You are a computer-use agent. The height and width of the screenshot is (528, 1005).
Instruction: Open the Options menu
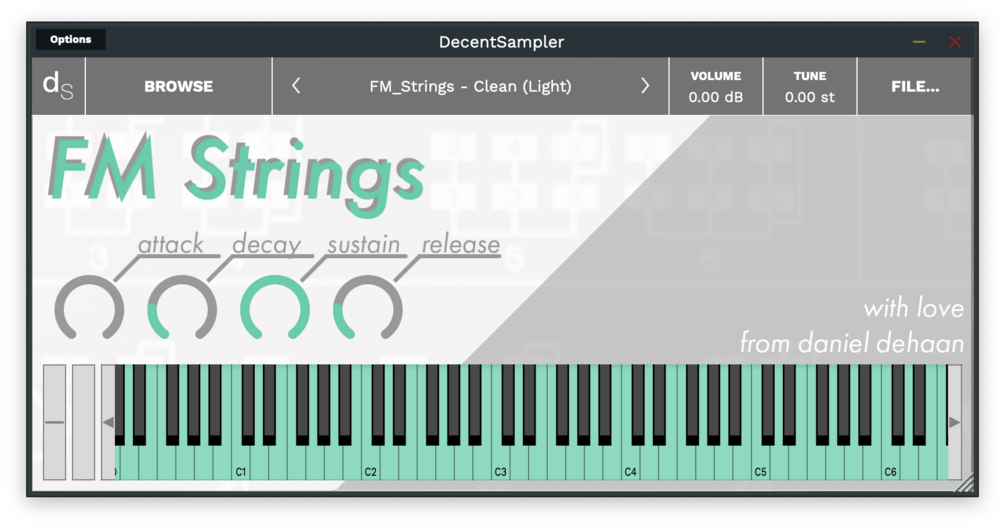71,40
